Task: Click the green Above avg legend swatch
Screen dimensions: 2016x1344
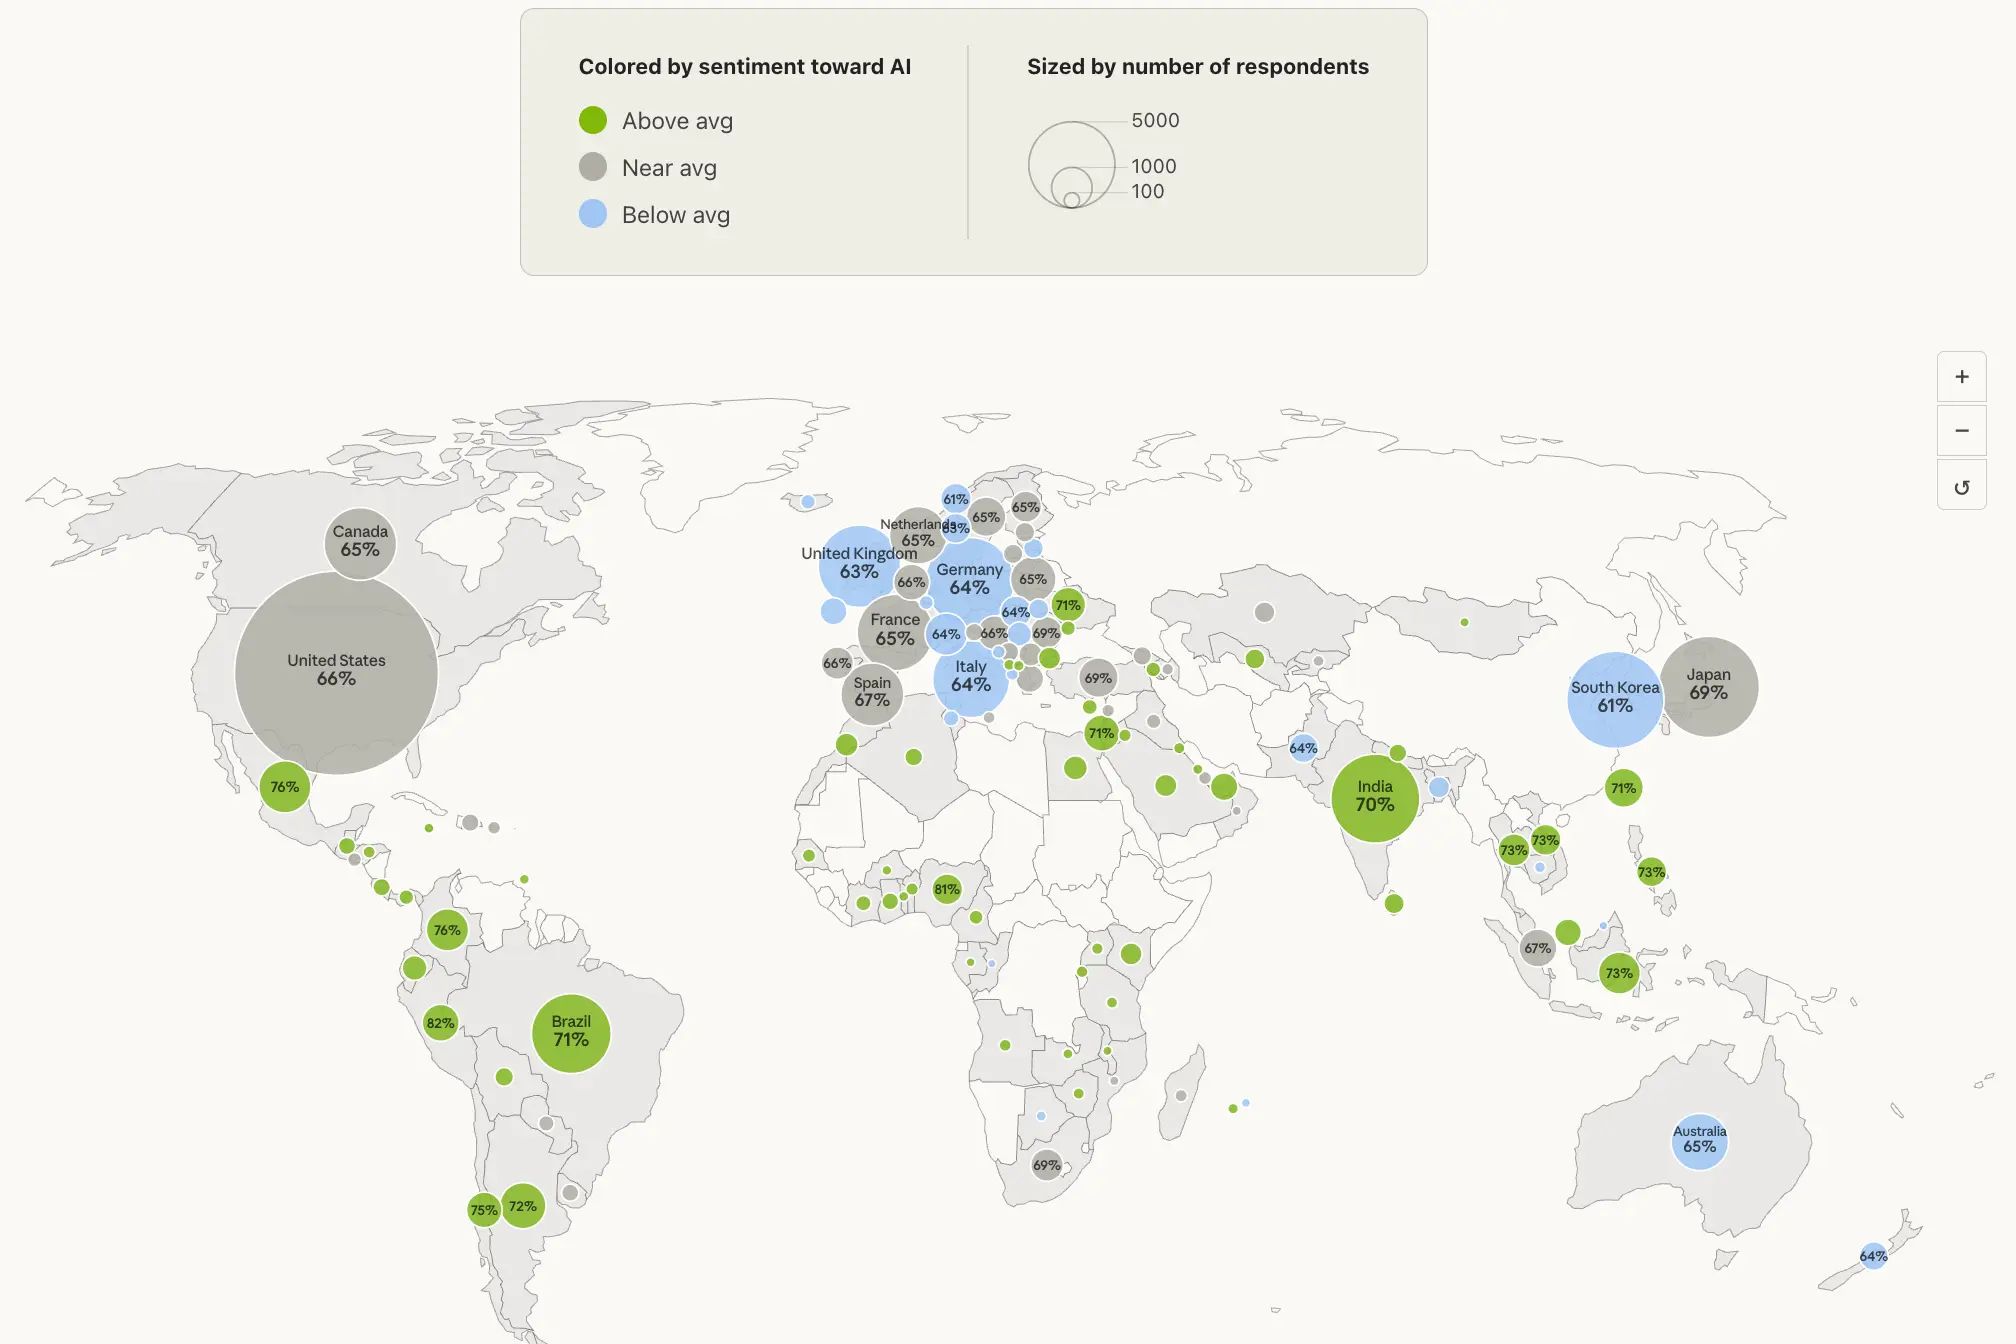Action: click(593, 121)
